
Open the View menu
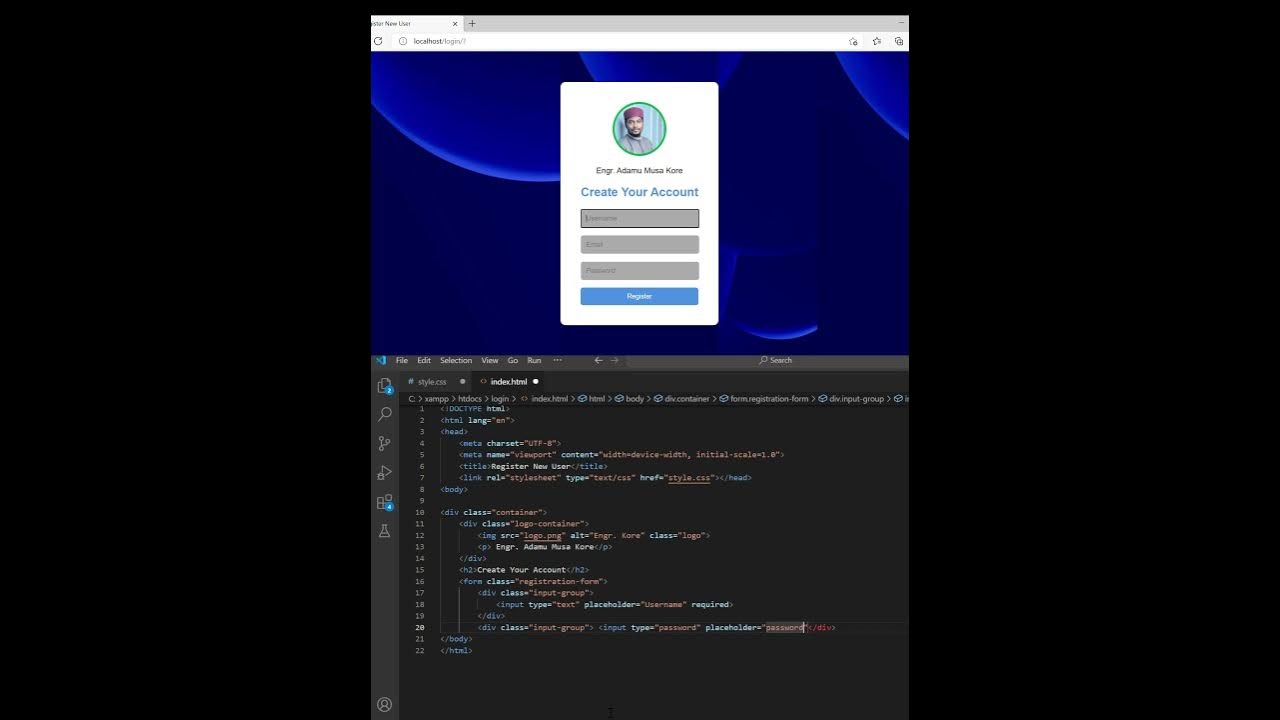point(490,360)
